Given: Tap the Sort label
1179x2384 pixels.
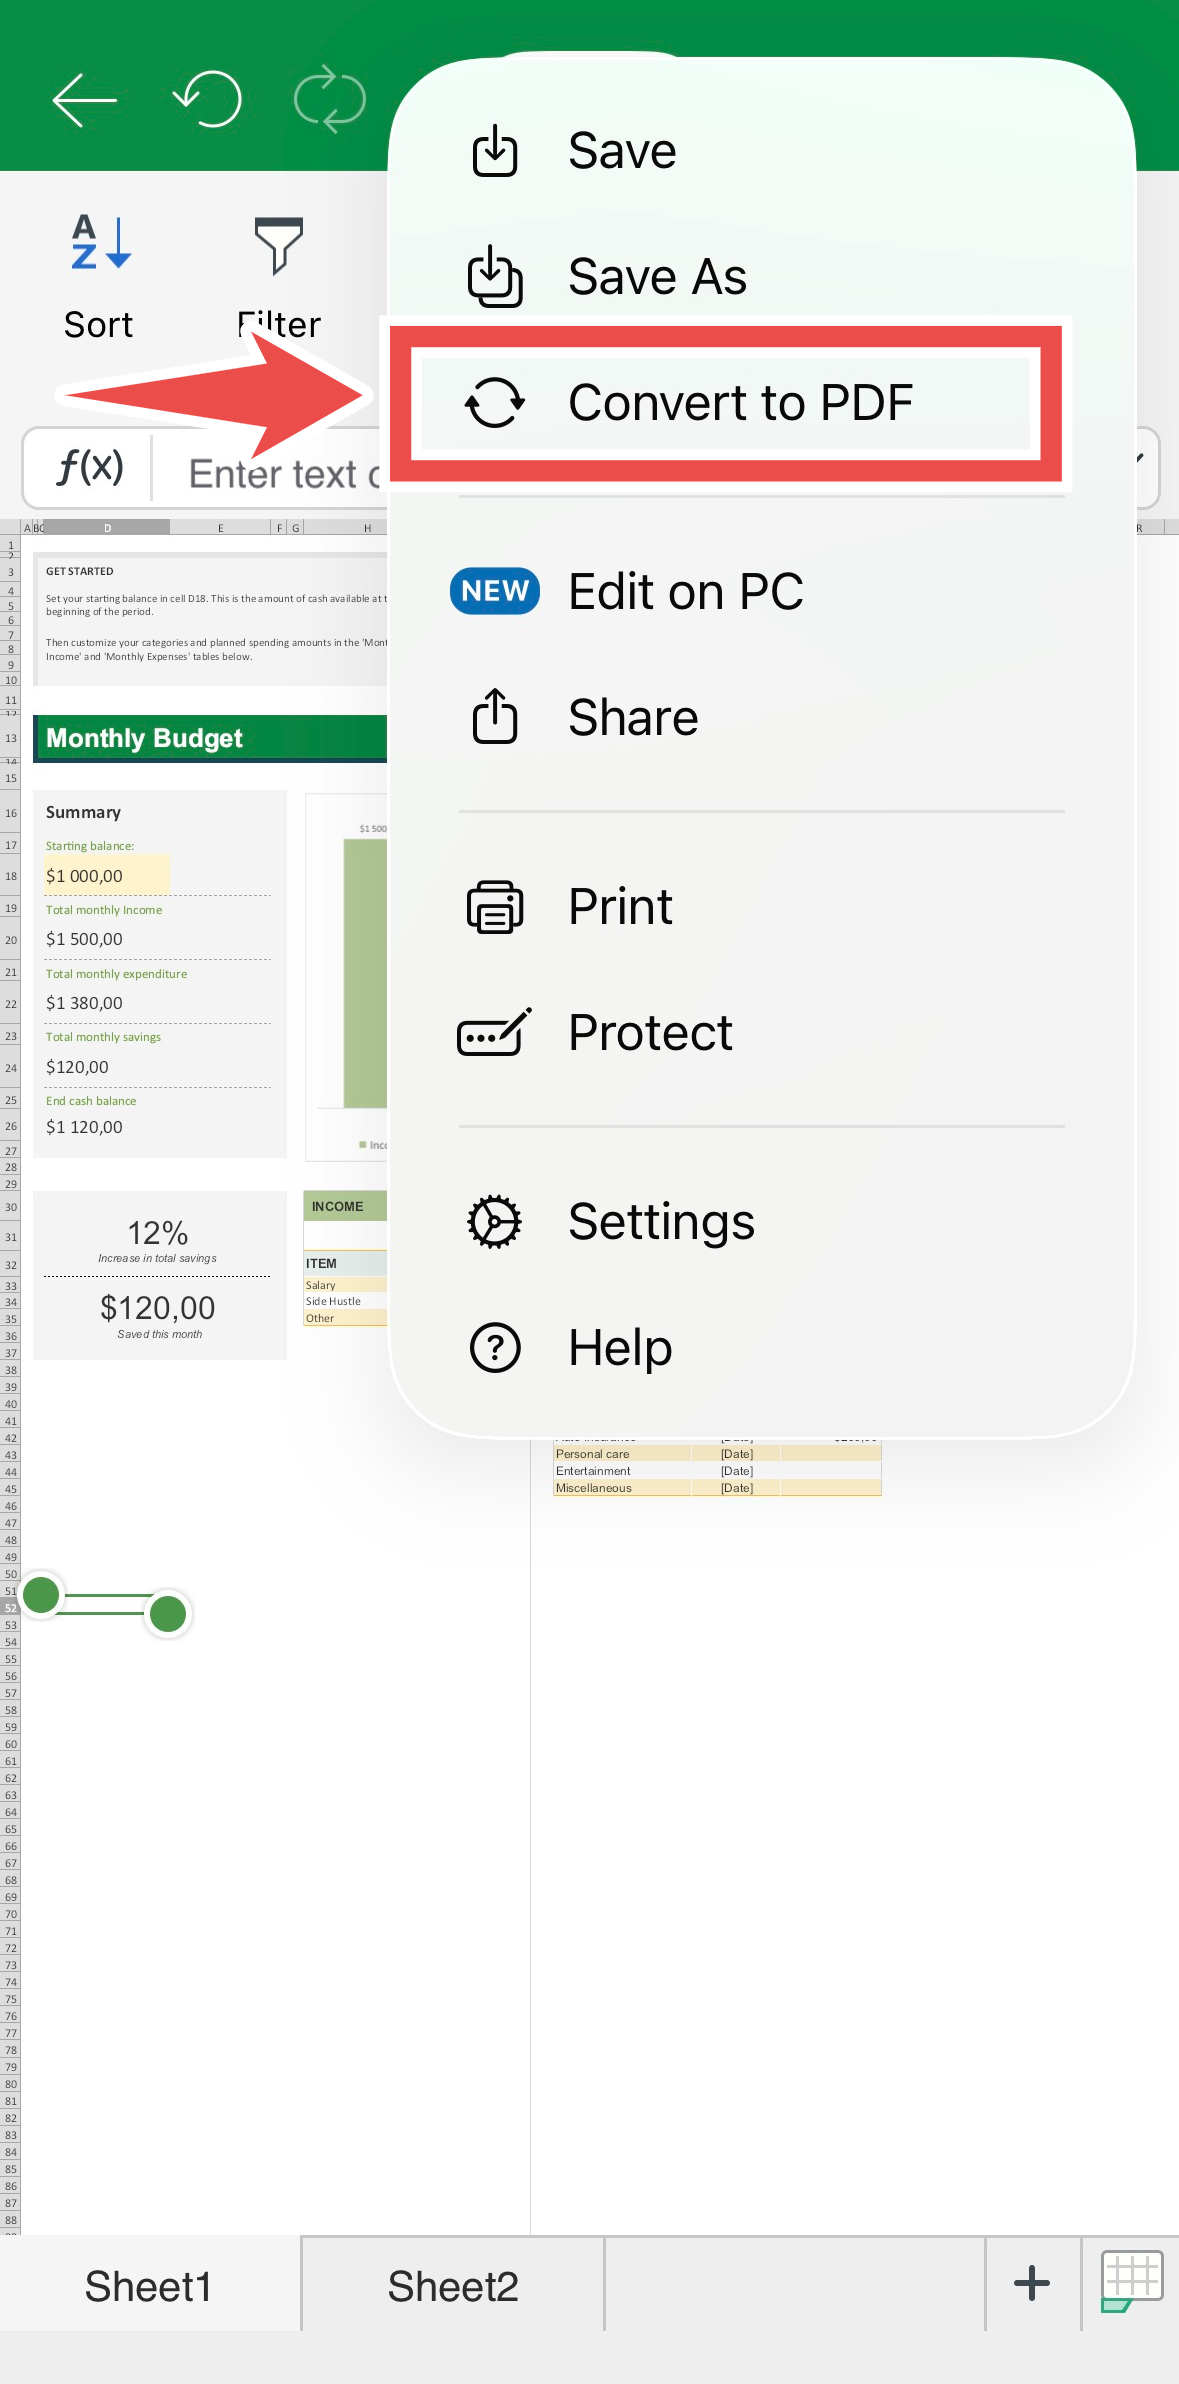Looking at the screenshot, I should tap(98, 325).
